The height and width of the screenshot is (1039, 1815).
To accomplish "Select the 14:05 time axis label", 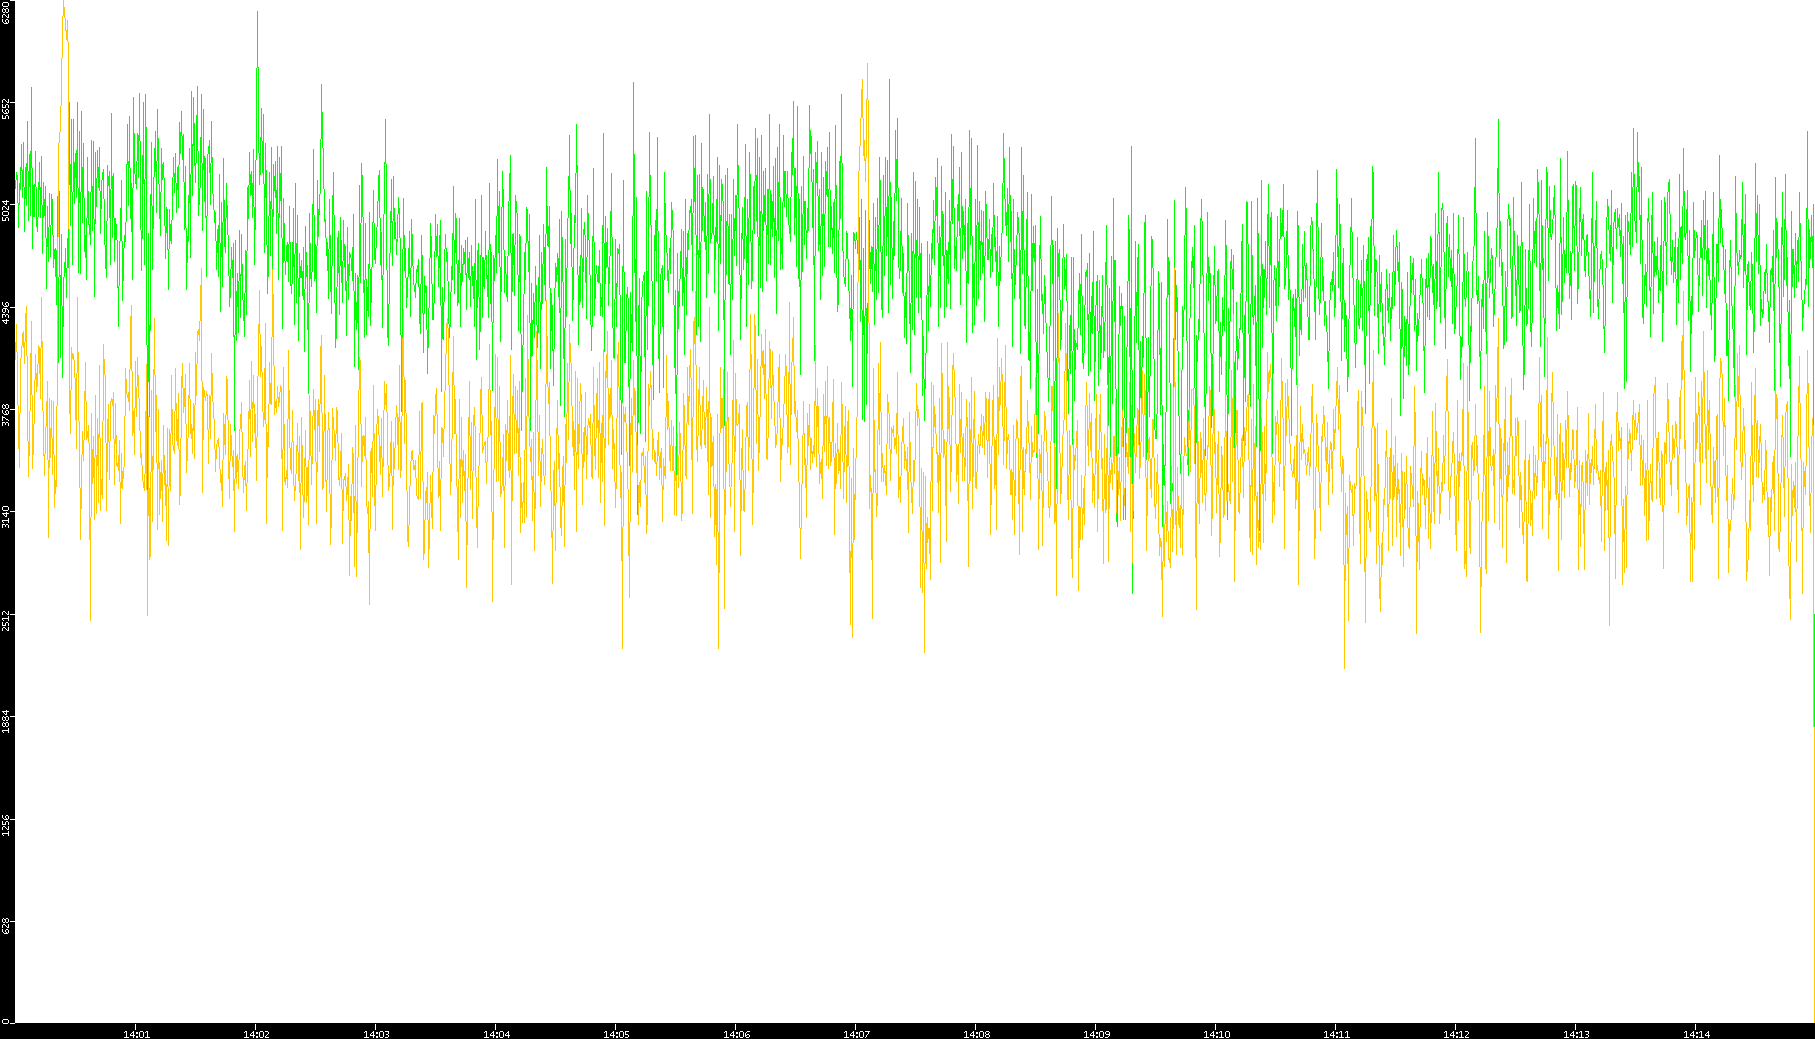I will tap(616, 1034).
